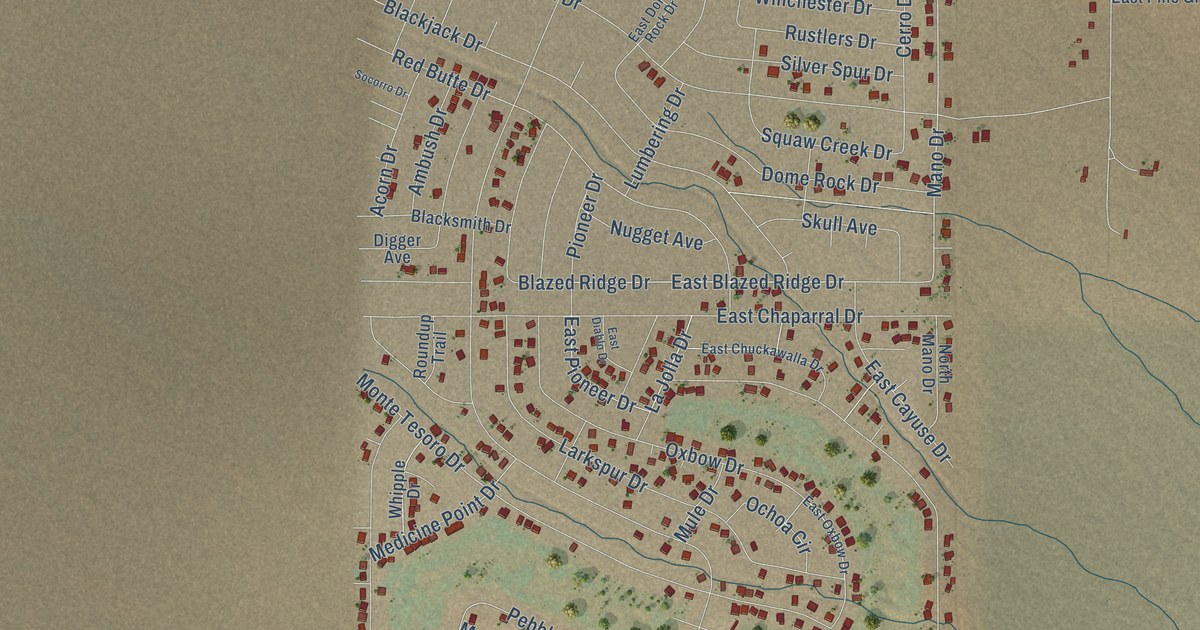Select the Red Butte Dr label
This screenshot has height=630, width=1200.
(x=441, y=74)
